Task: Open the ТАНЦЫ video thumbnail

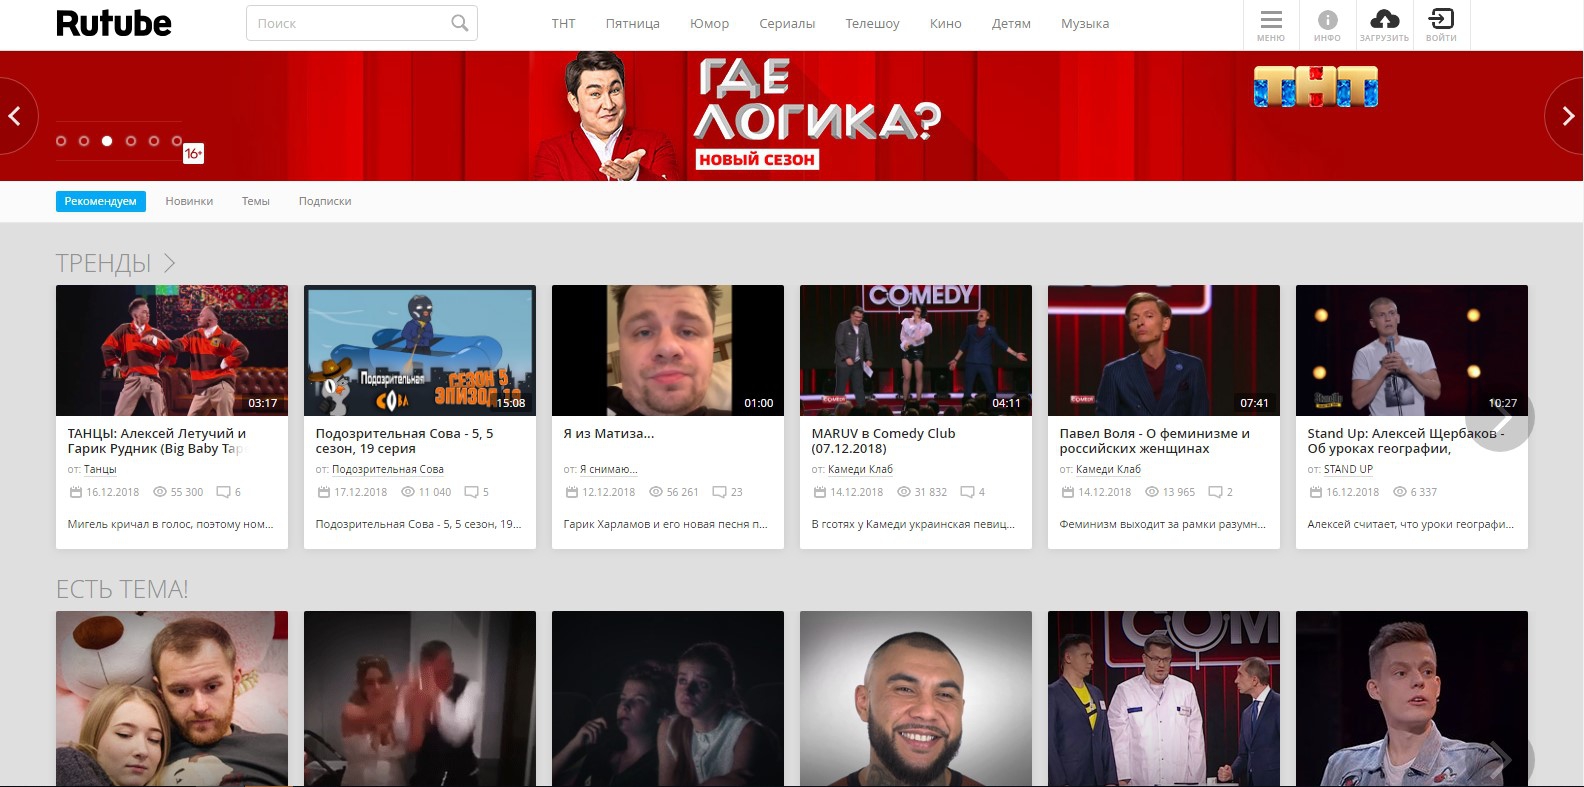Action: point(172,350)
